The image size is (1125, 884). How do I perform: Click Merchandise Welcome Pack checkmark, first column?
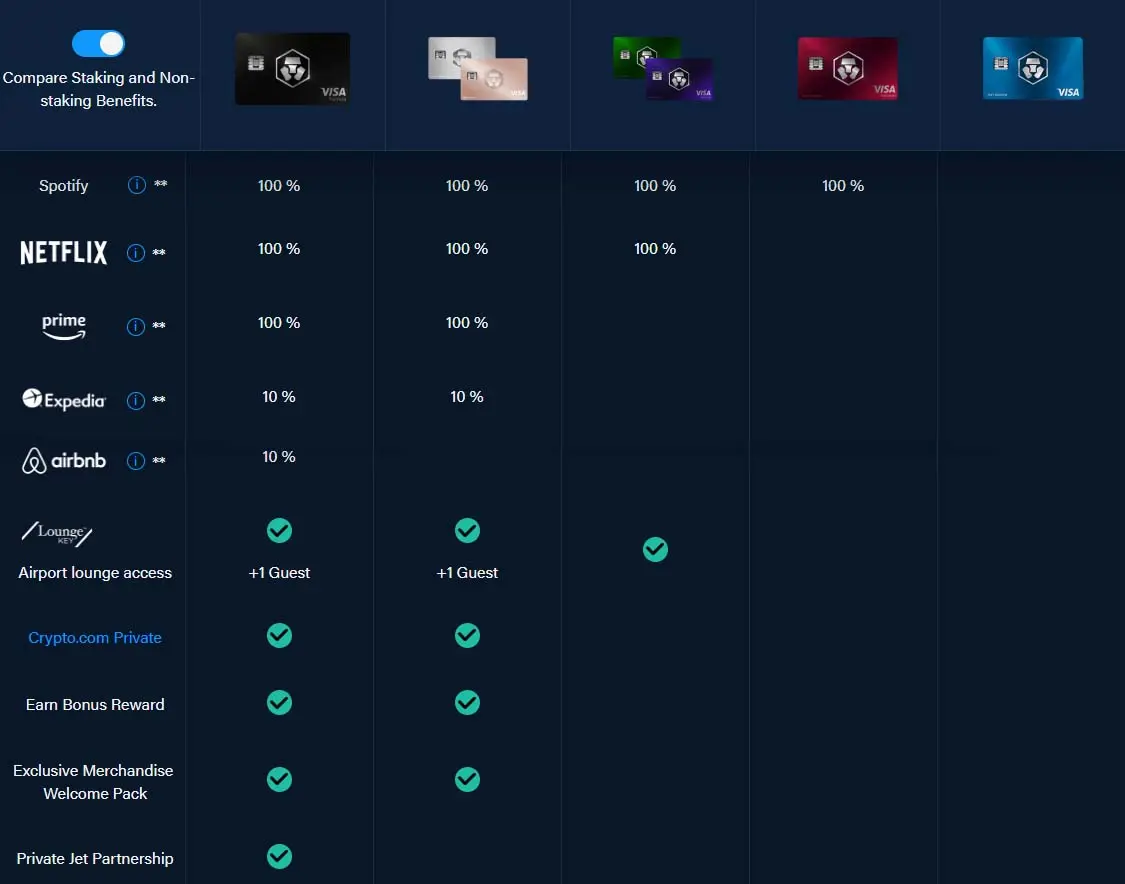pos(279,779)
